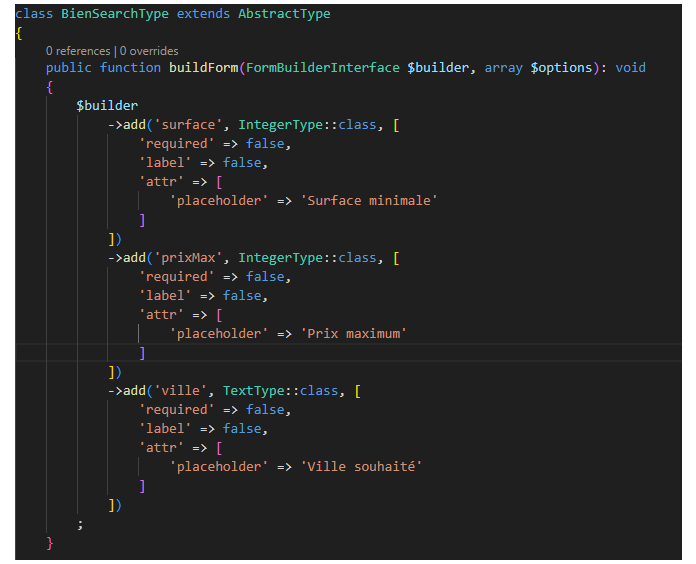The height and width of the screenshot is (564, 696).
Task: Click IntegerType in the prixMax add call
Action: (281, 258)
